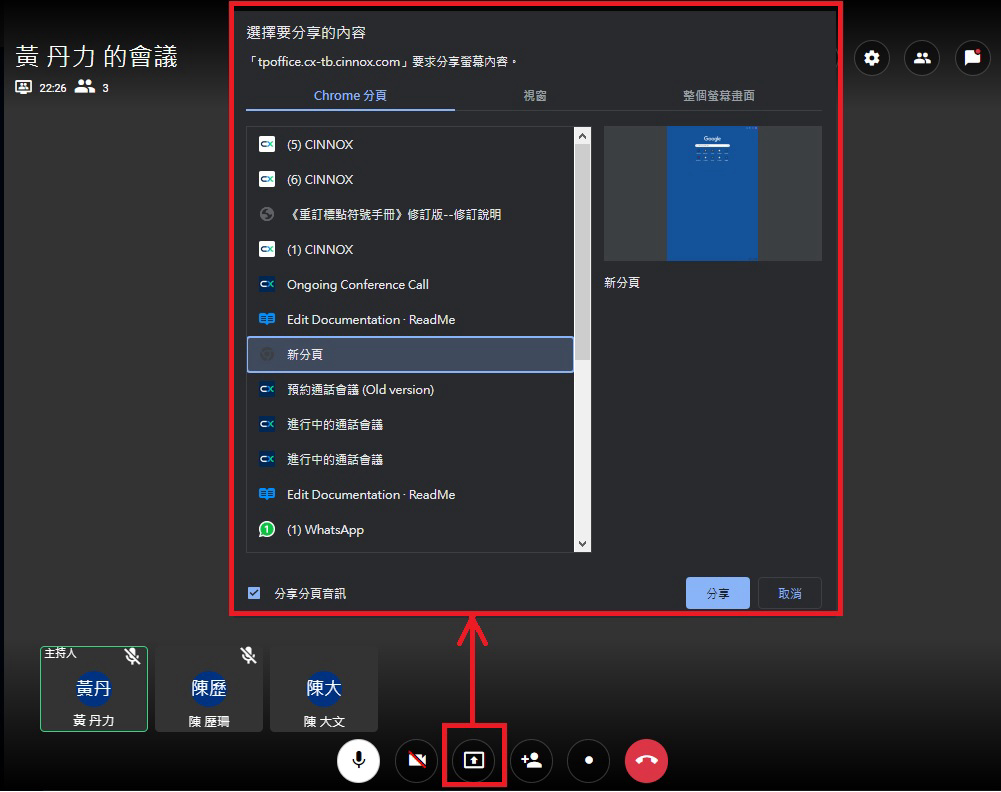Turn on the camera icon
The image size is (1001, 792).
[x=417, y=760]
